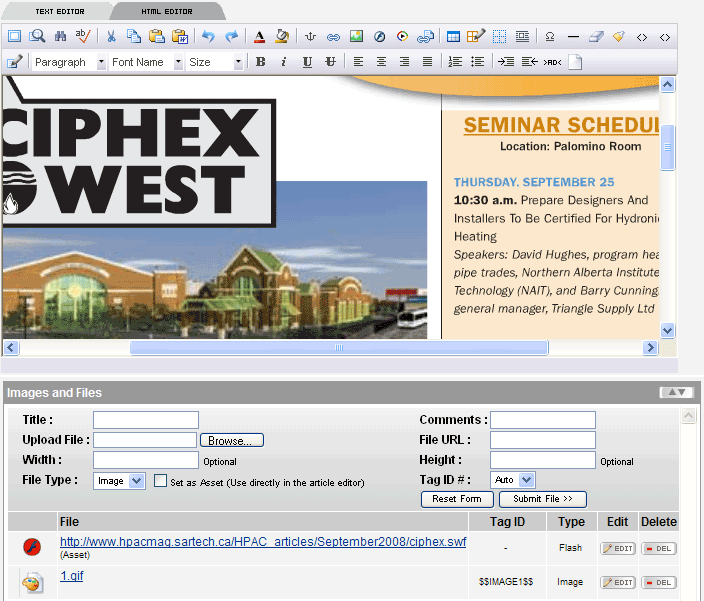The image size is (704, 601).
Task: Open the ciphex.swf file link
Action: 263,542
